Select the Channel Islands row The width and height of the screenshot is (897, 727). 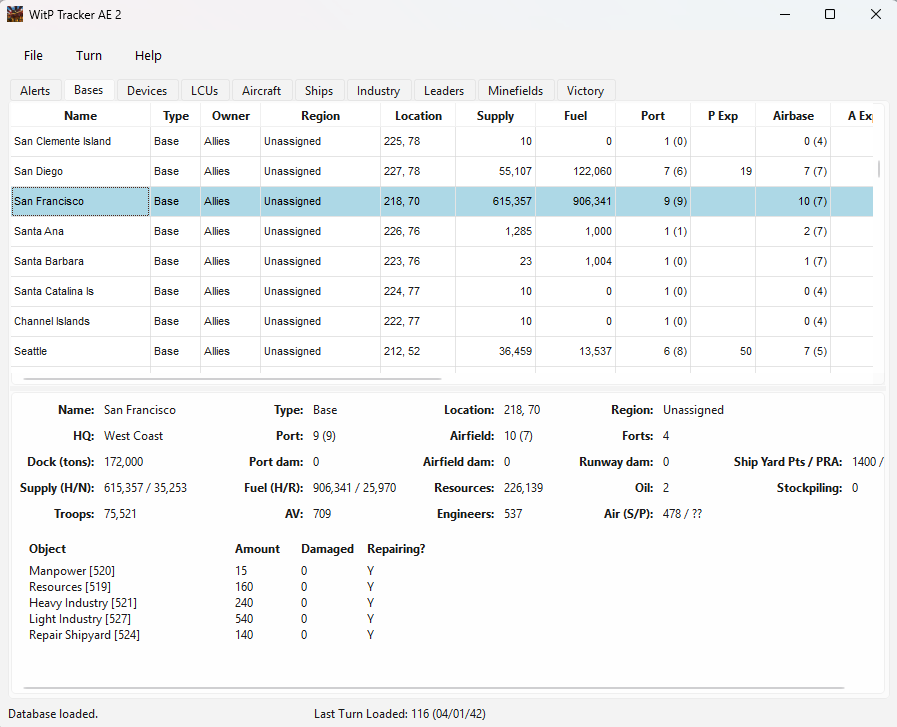pyautogui.click(x=442, y=321)
